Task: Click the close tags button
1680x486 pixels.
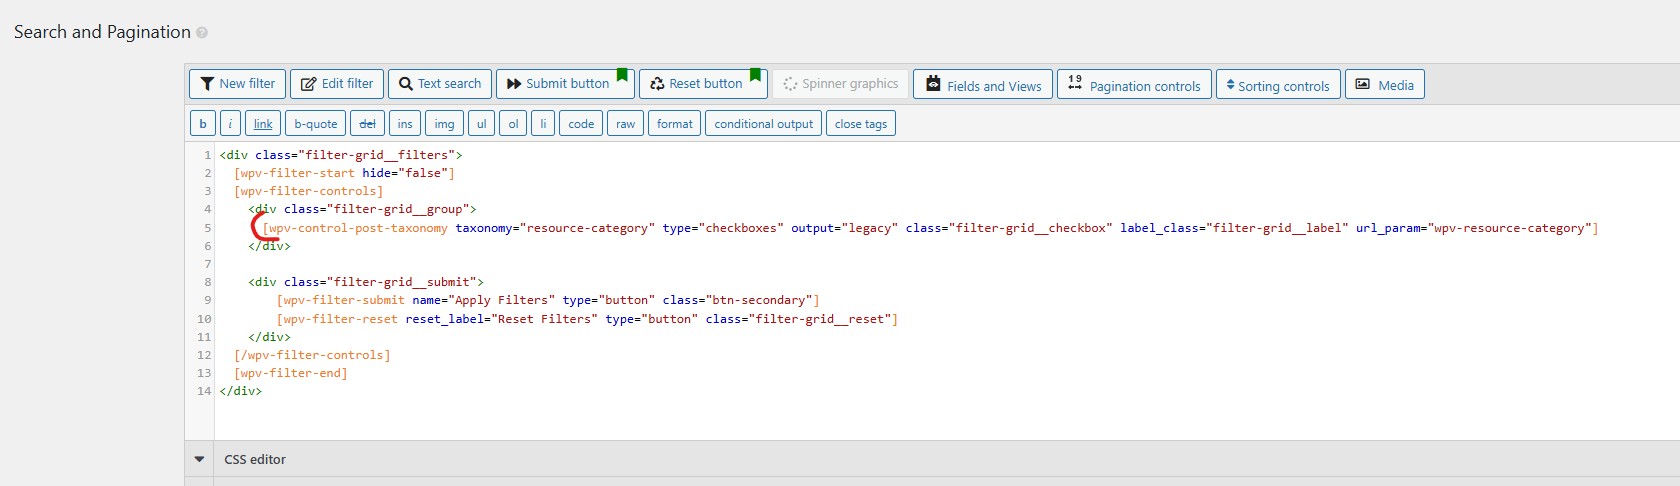Action: pyautogui.click(x=860, y=124)
